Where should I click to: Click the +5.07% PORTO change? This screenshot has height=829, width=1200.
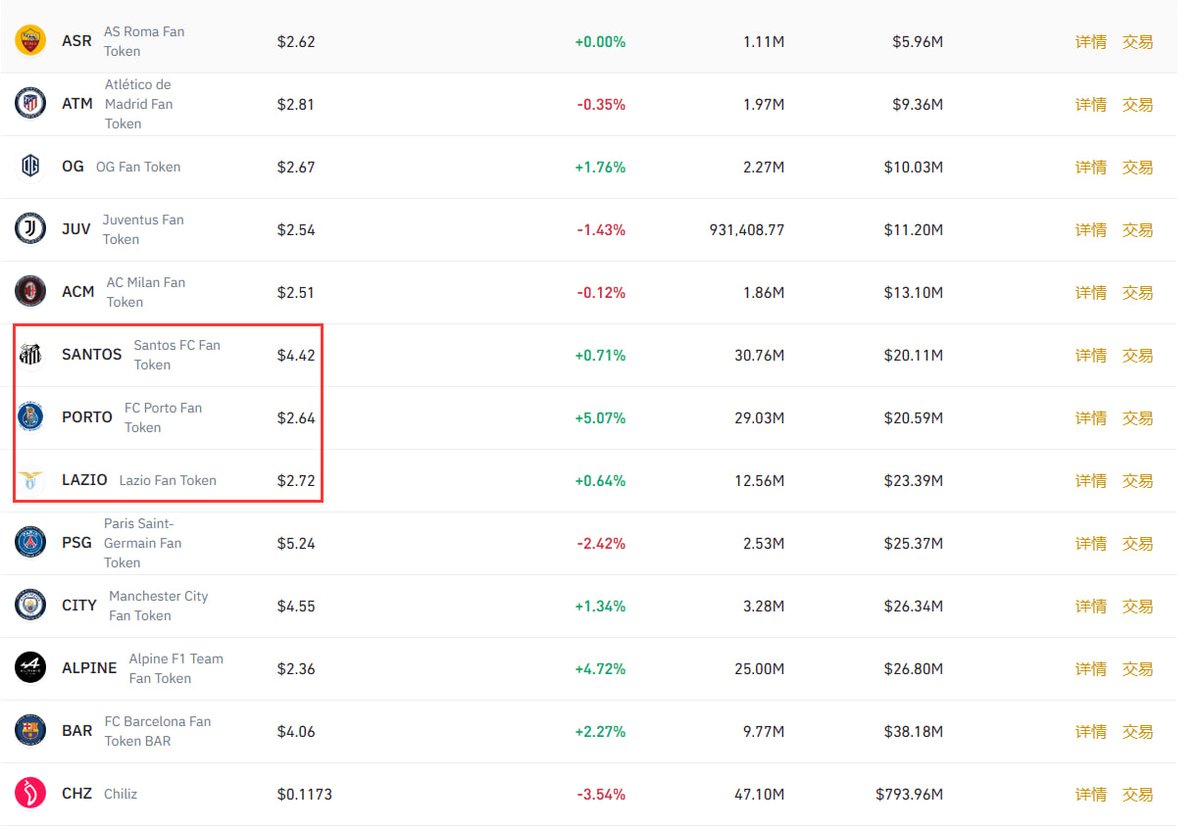pyautogui.click(x=600, y=418)
